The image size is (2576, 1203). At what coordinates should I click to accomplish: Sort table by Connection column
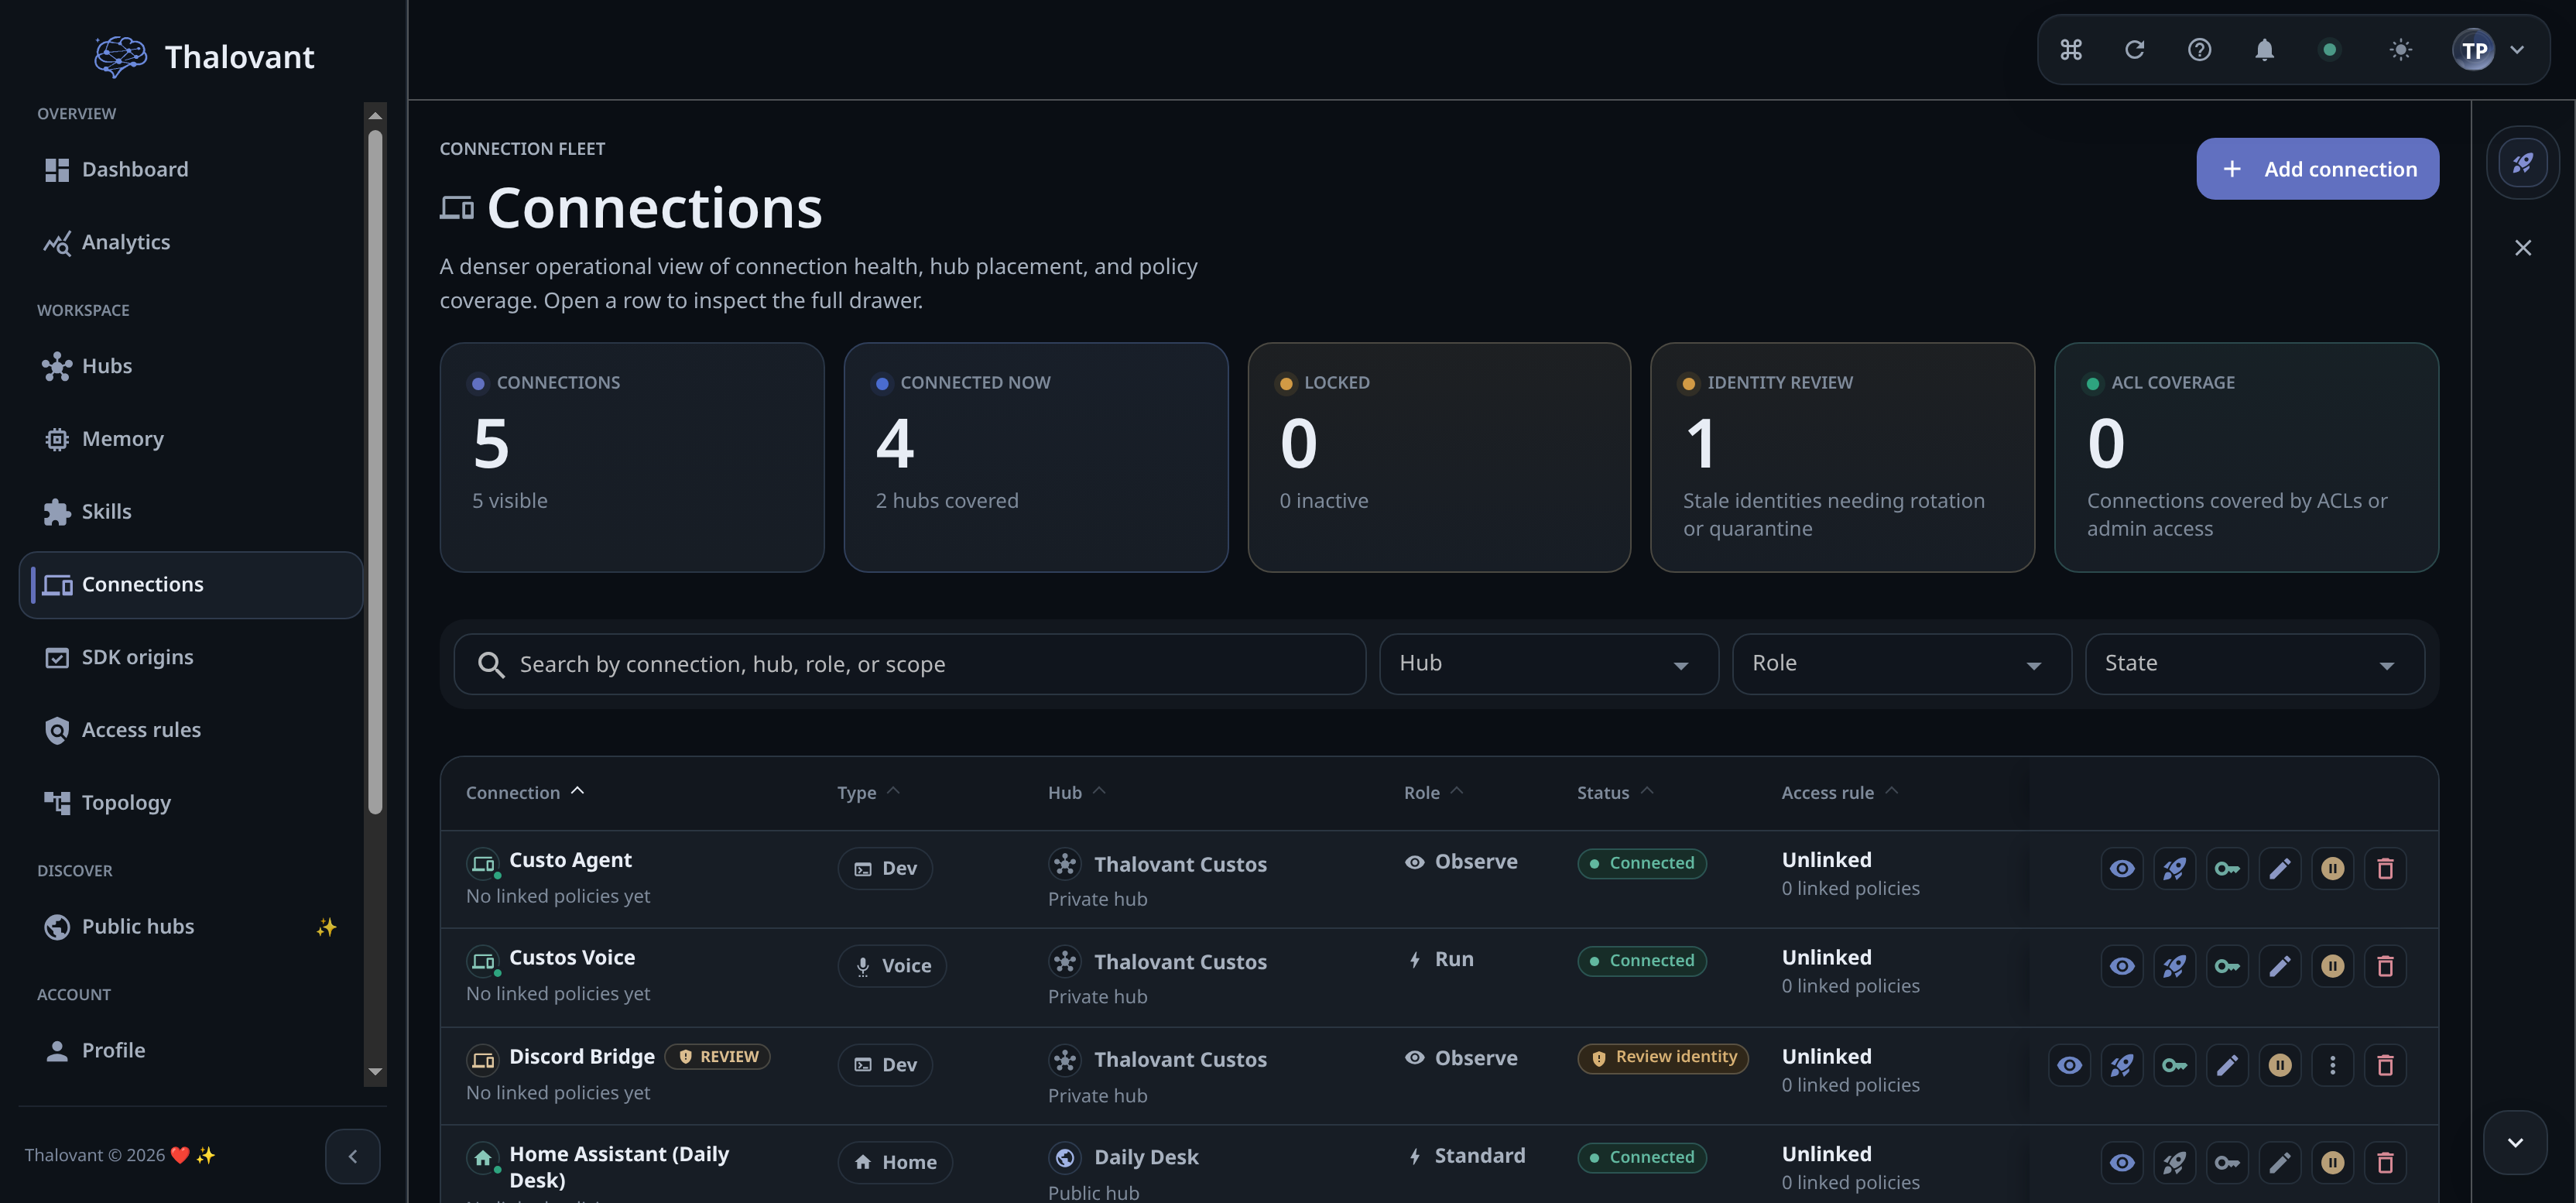pyautogui.click(x=525, y=792)
